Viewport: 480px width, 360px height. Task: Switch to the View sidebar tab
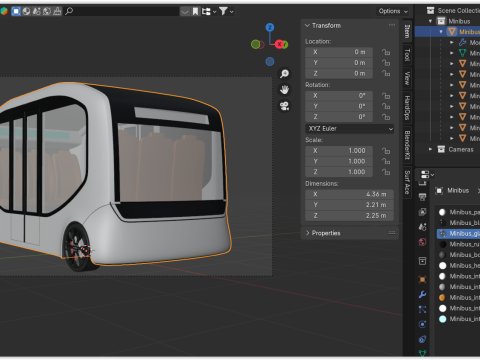407,78
